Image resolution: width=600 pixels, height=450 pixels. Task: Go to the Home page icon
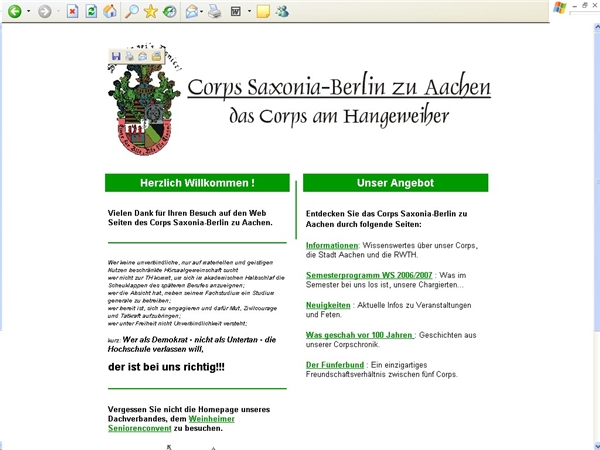click(110, 11)
